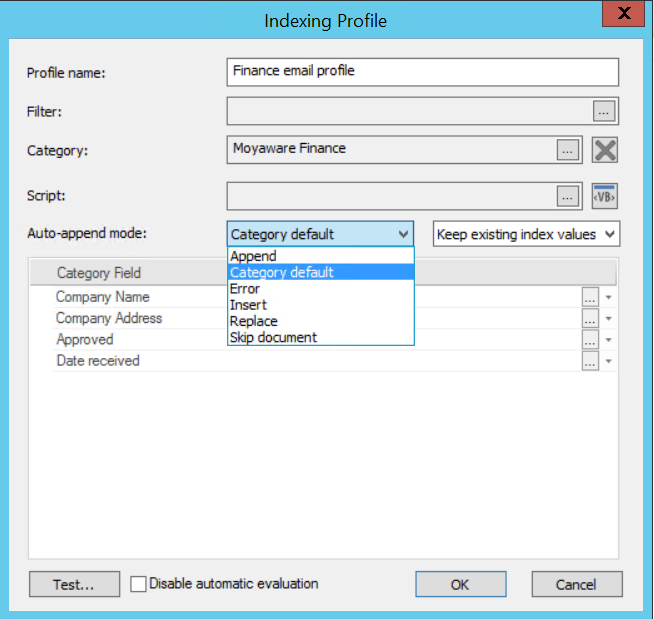Browse for a script with the ellipsis button
The image size is (654, 619).
click(x=568, y=196)
